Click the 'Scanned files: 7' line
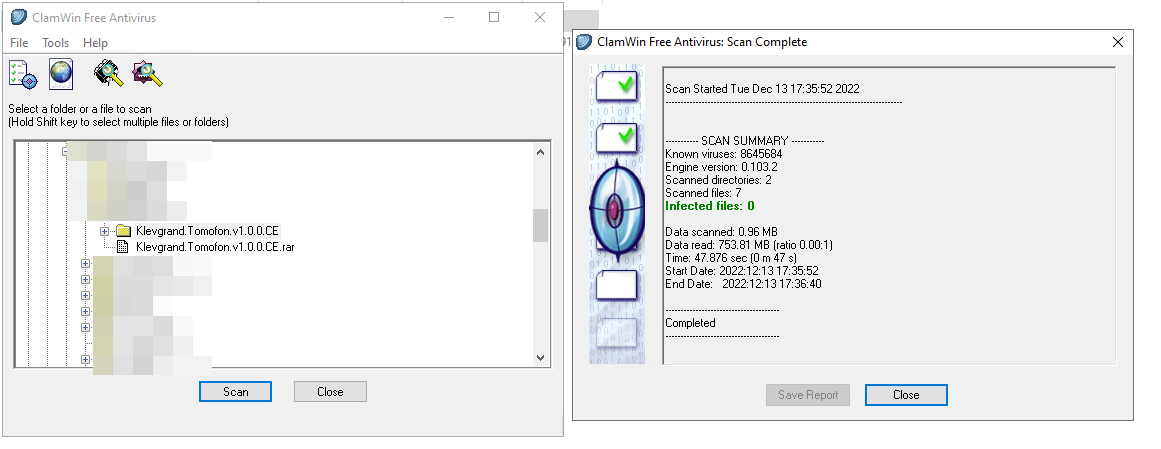Viewport: 1161px width, 449px height. pos(703,193)
